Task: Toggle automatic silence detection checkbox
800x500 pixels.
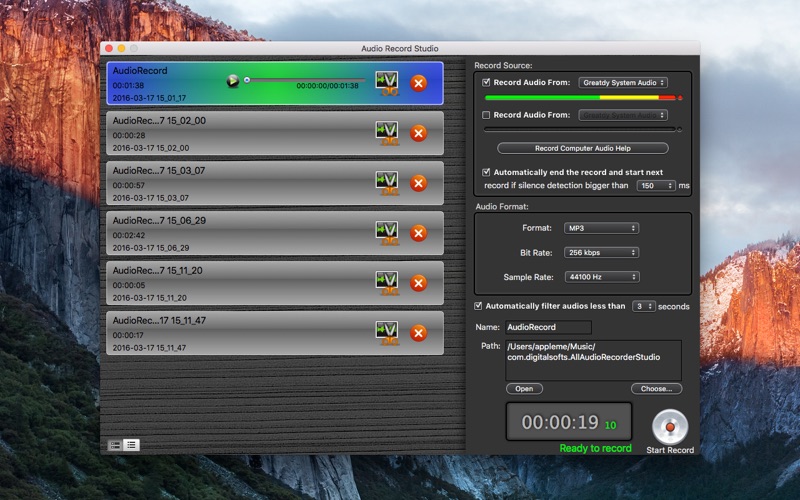Action: click(486, 172)
